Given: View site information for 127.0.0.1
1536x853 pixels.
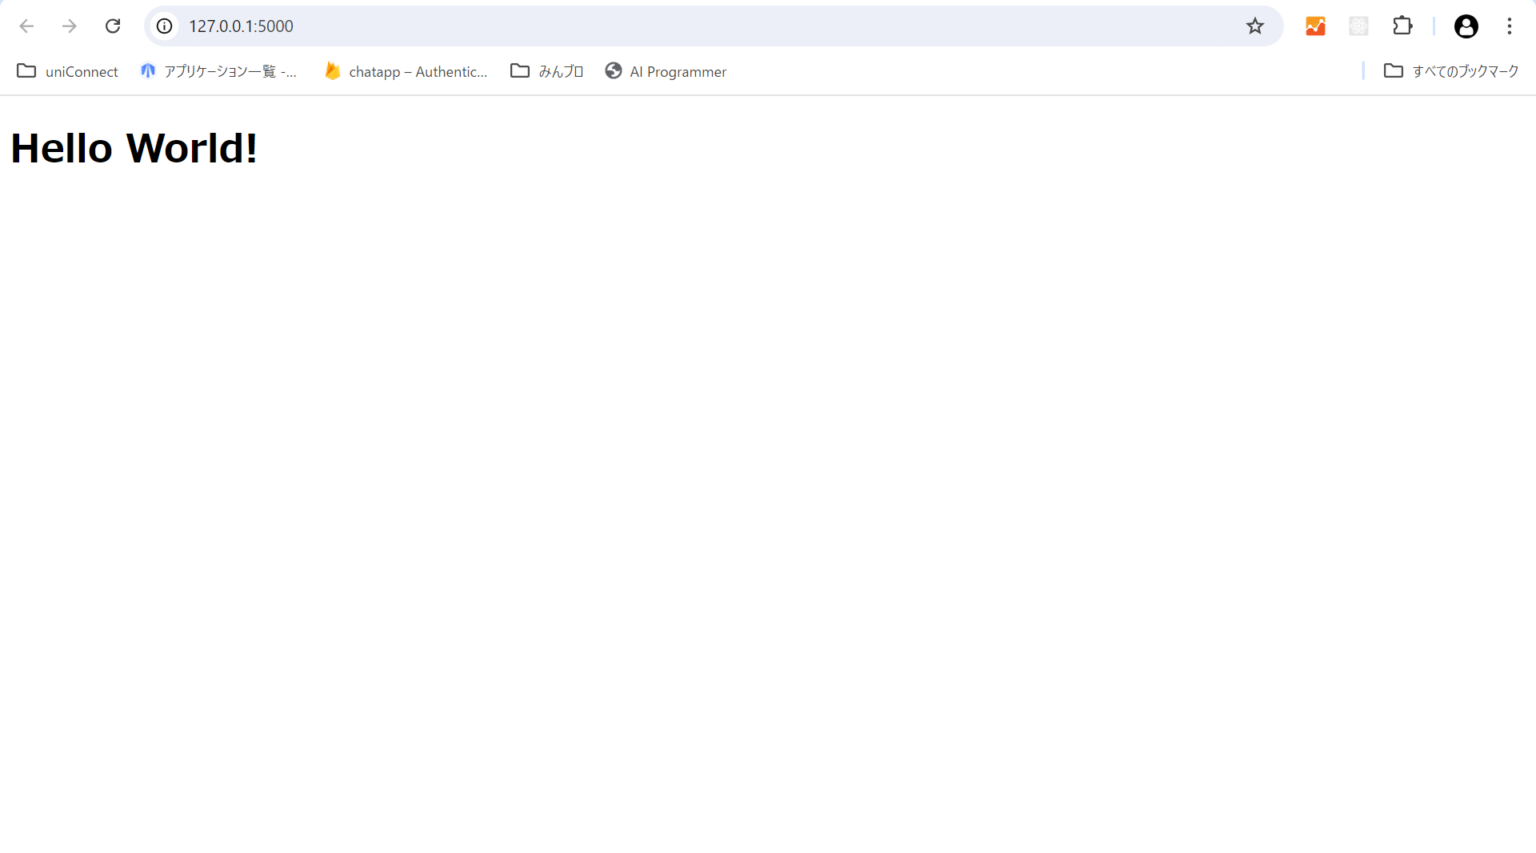Looking at the screenshot, I should (x=163, y=26).
